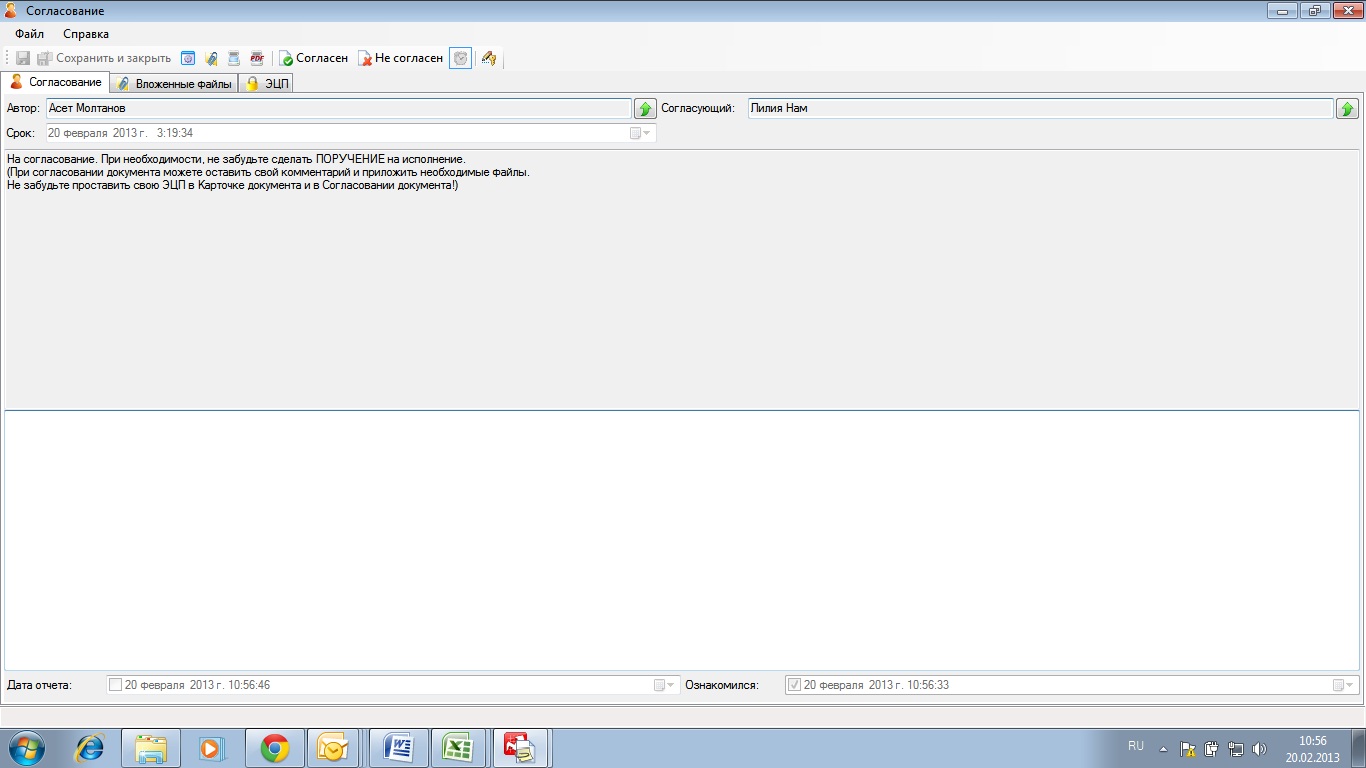The width and height of the screenshot is (1366, 768).
Task: Switch to the ЭЦП tab
Action: [268, 84]
